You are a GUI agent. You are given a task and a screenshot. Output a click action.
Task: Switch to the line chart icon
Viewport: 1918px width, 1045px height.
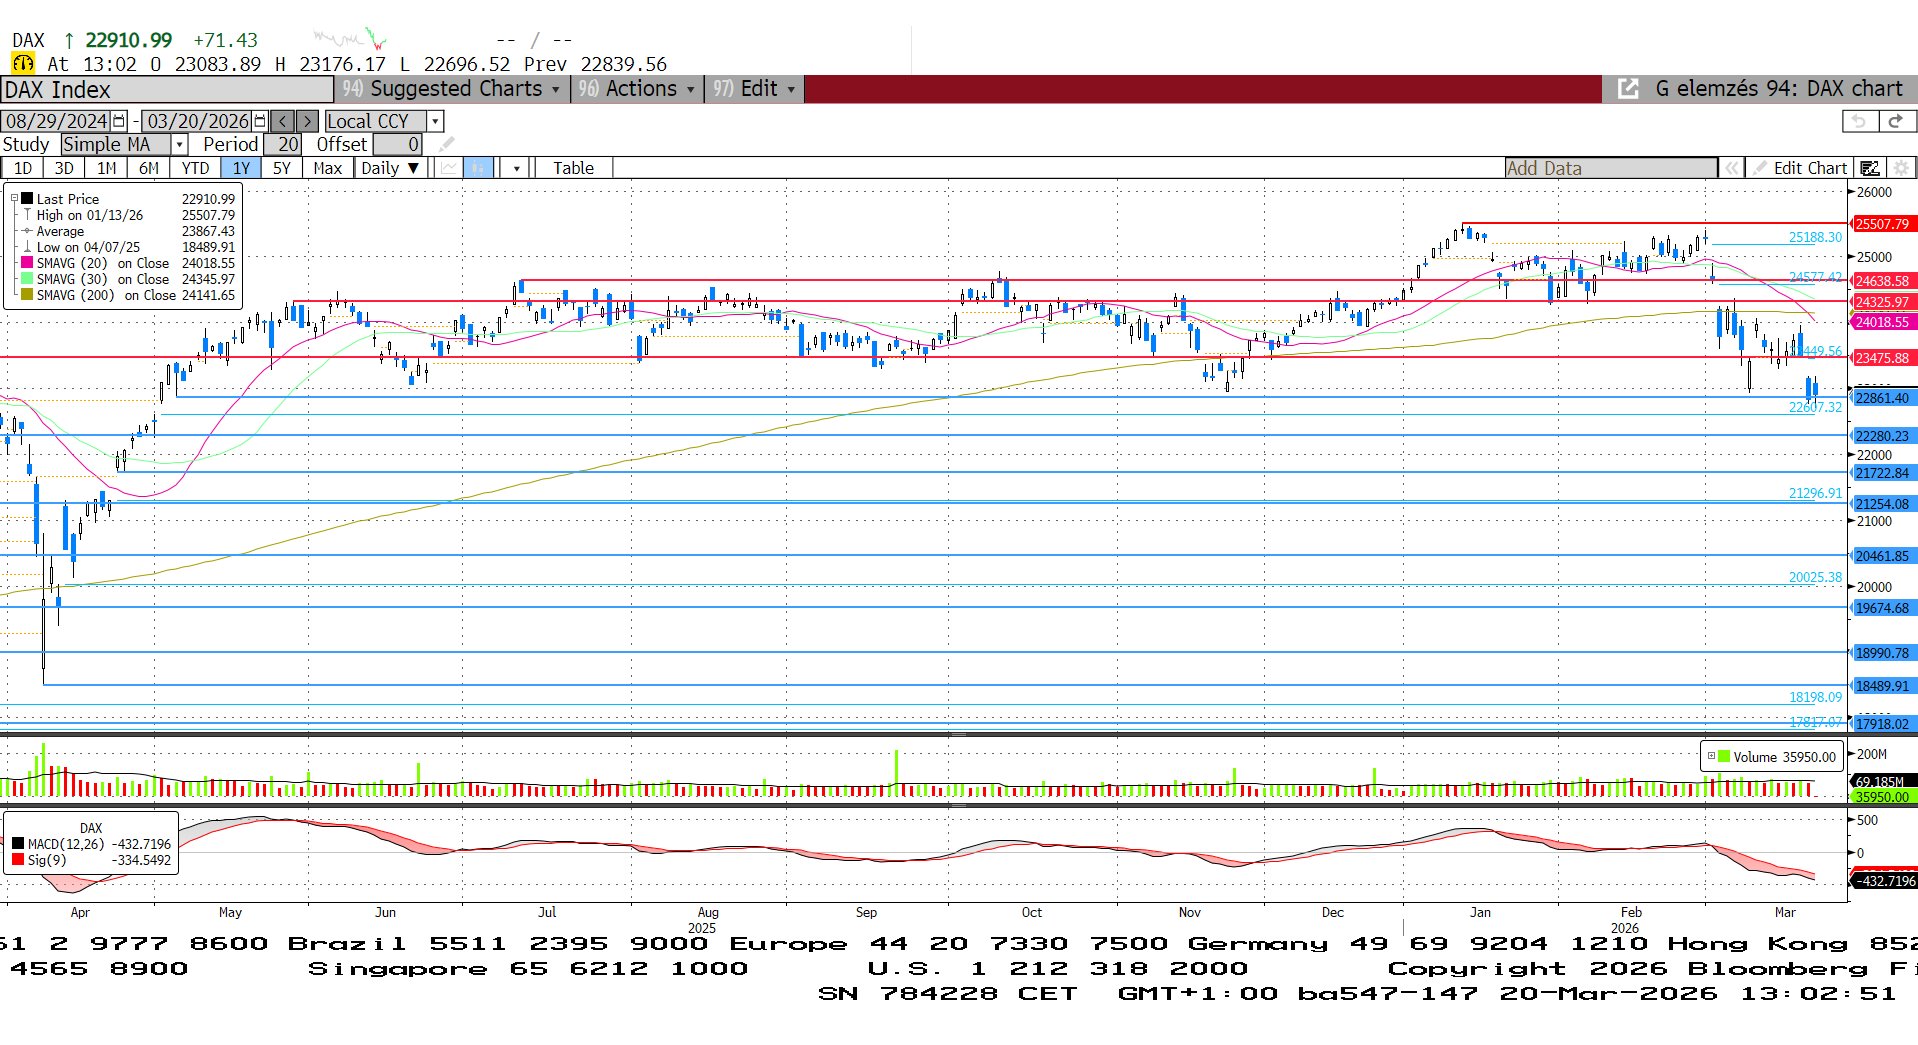click(448, 168)
